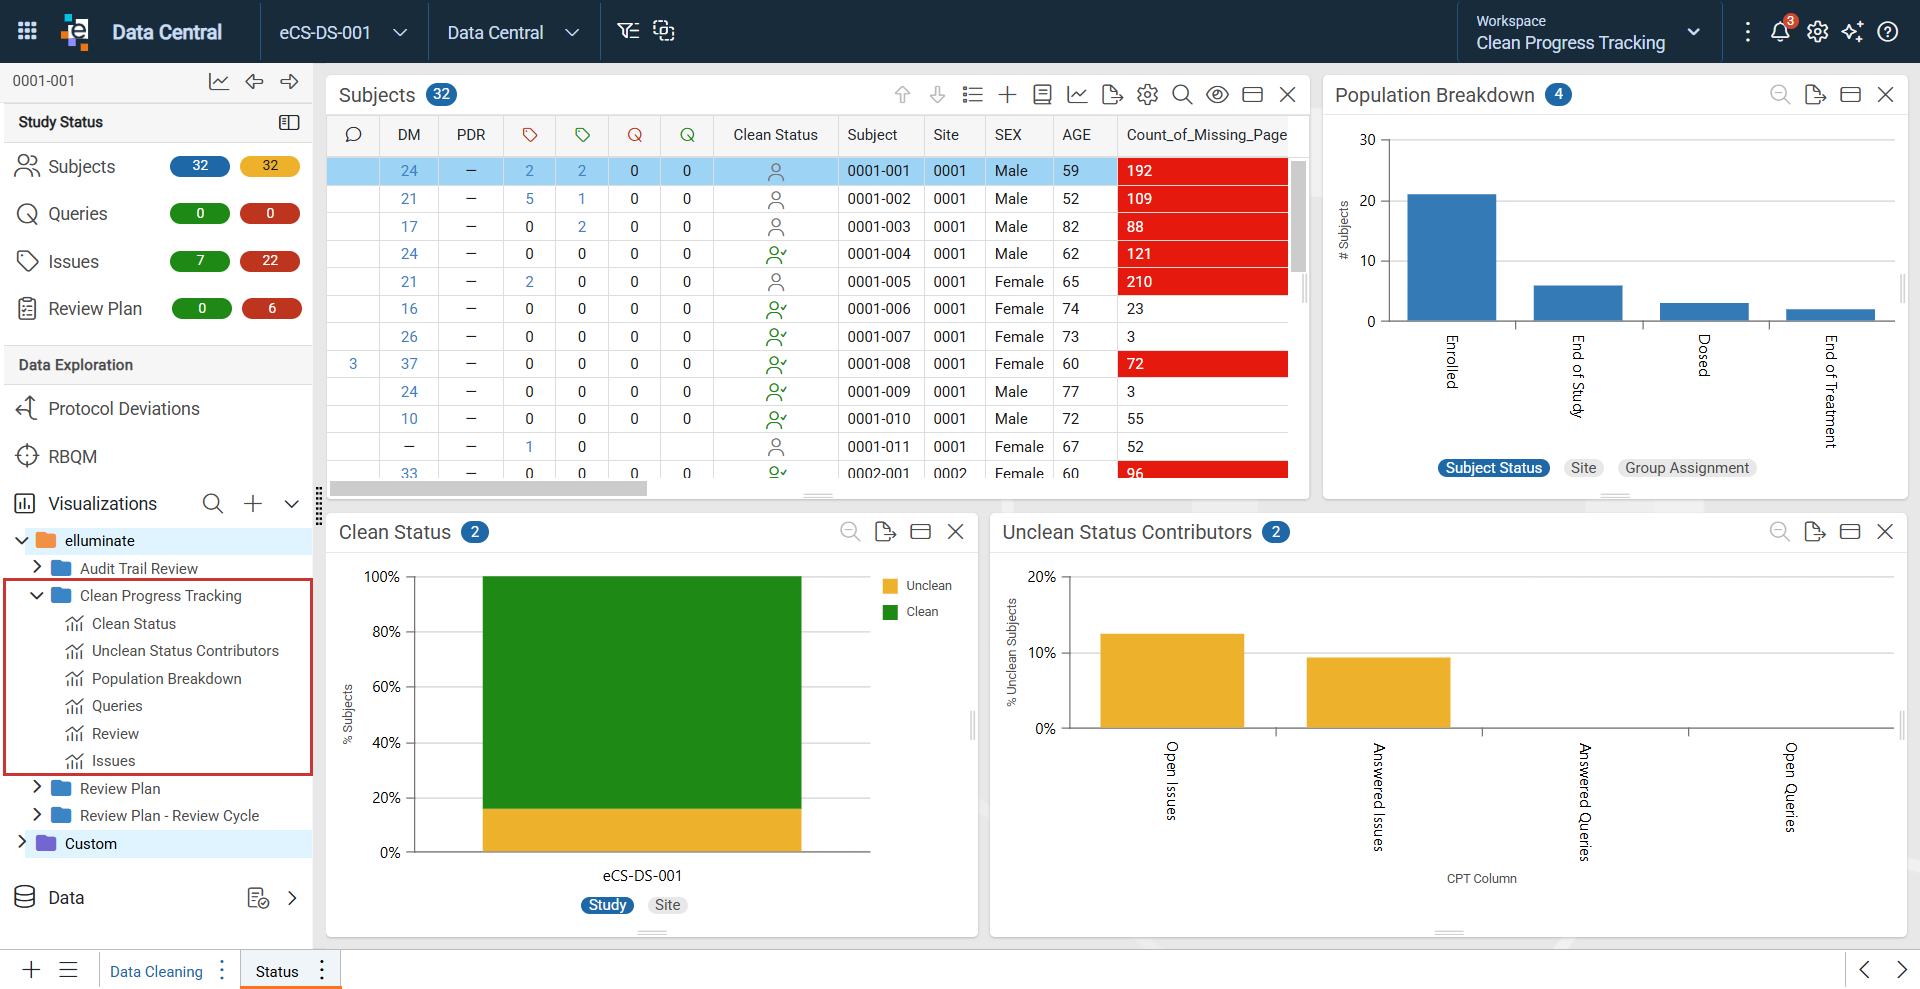1920x989 pixels.
Task: Move up using Subjects panel up arrow
Action: [x=902, y=94]
